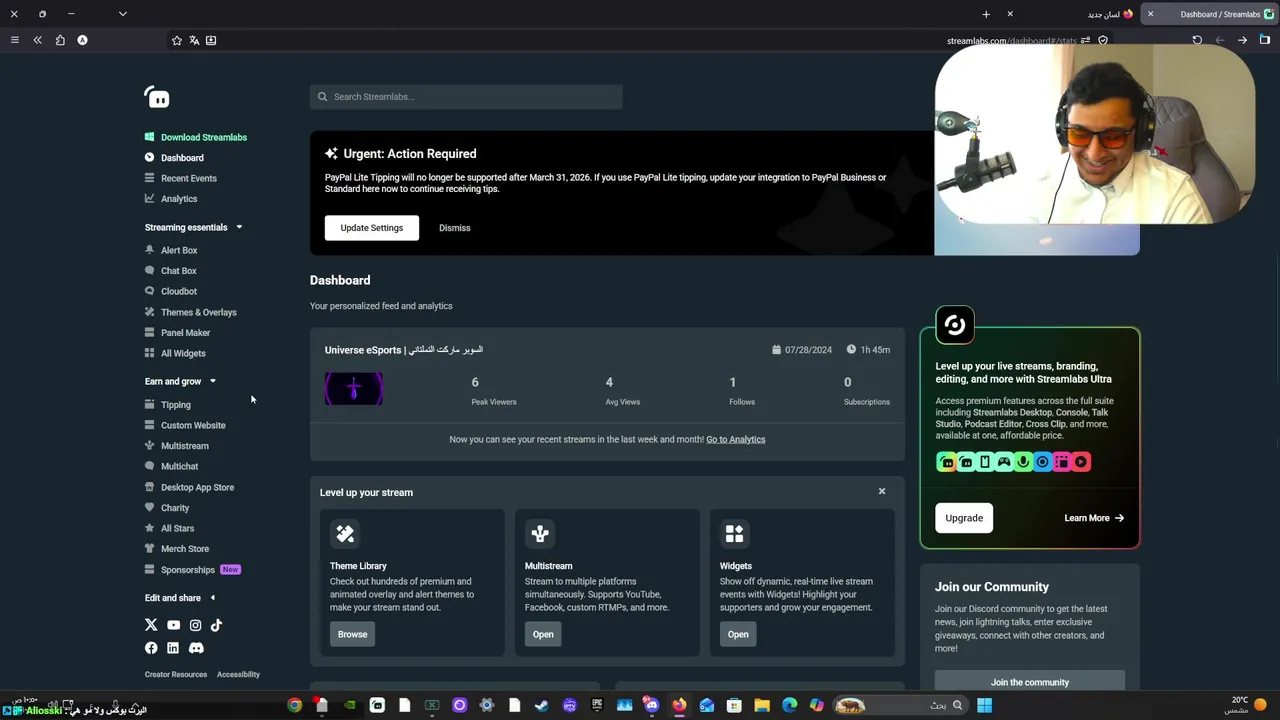Close the Level up your stream panel
This screenshot has width=1280, height=720.
882,491
